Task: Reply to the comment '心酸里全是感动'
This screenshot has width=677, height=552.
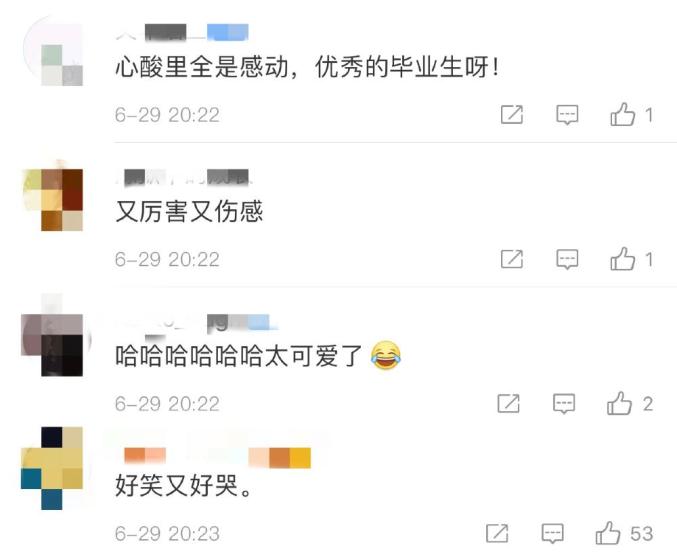Action: [567, 115]
